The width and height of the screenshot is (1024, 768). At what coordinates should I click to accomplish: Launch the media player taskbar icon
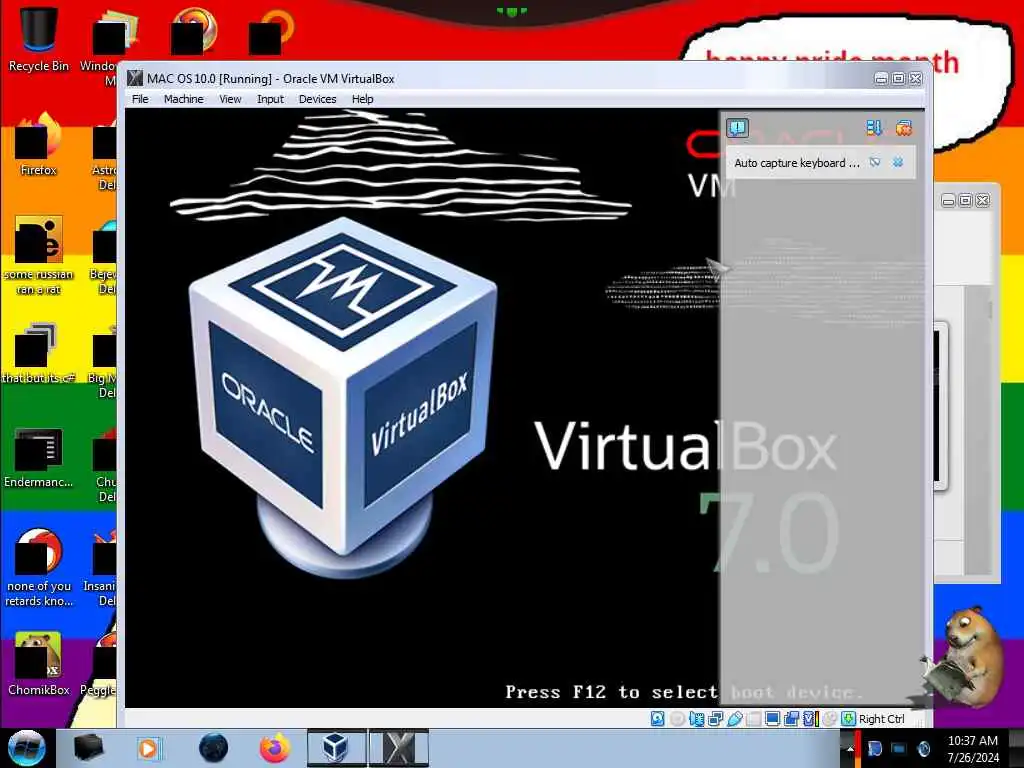tap(148, 748)
